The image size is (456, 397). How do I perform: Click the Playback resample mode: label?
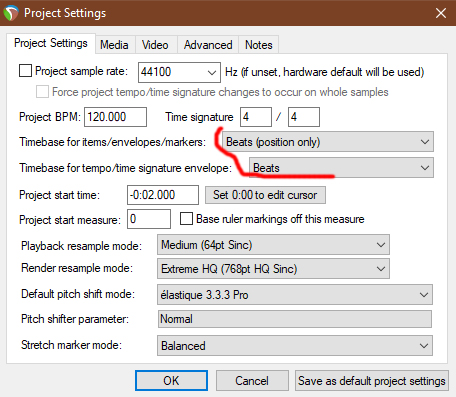click(x=81, y=246)
